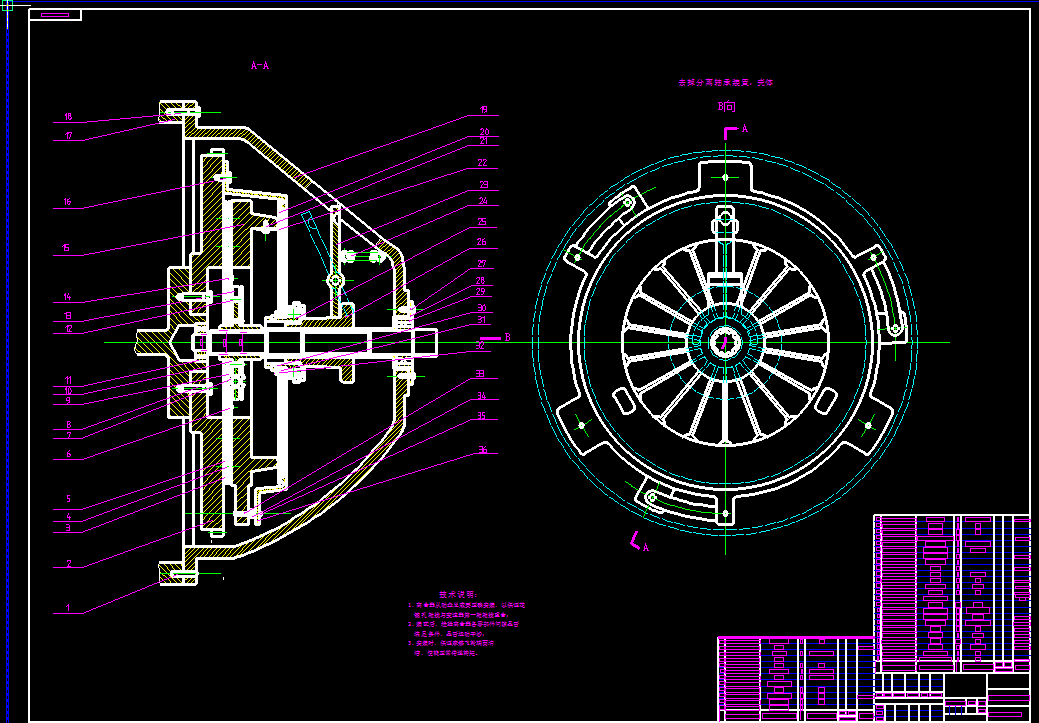Viewport: 1039px width, 723px height.
Task: Select part number label "9"
Action: point(68,401)
